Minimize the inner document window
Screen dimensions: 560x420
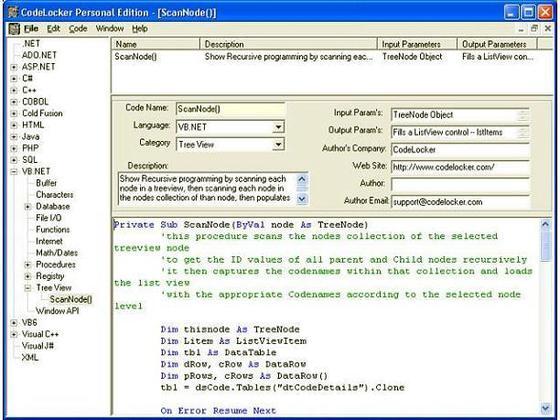point(521,29)
